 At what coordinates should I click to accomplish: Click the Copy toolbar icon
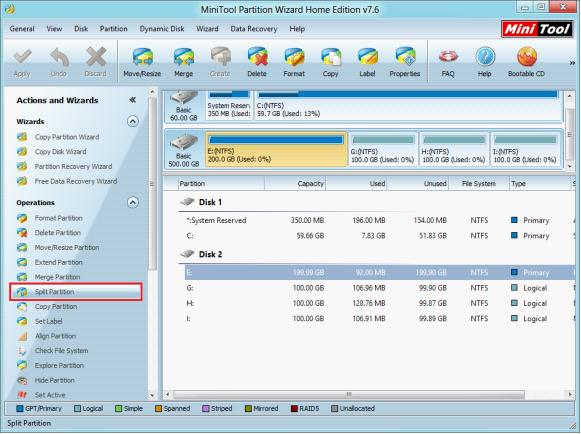tap(331, 62)
